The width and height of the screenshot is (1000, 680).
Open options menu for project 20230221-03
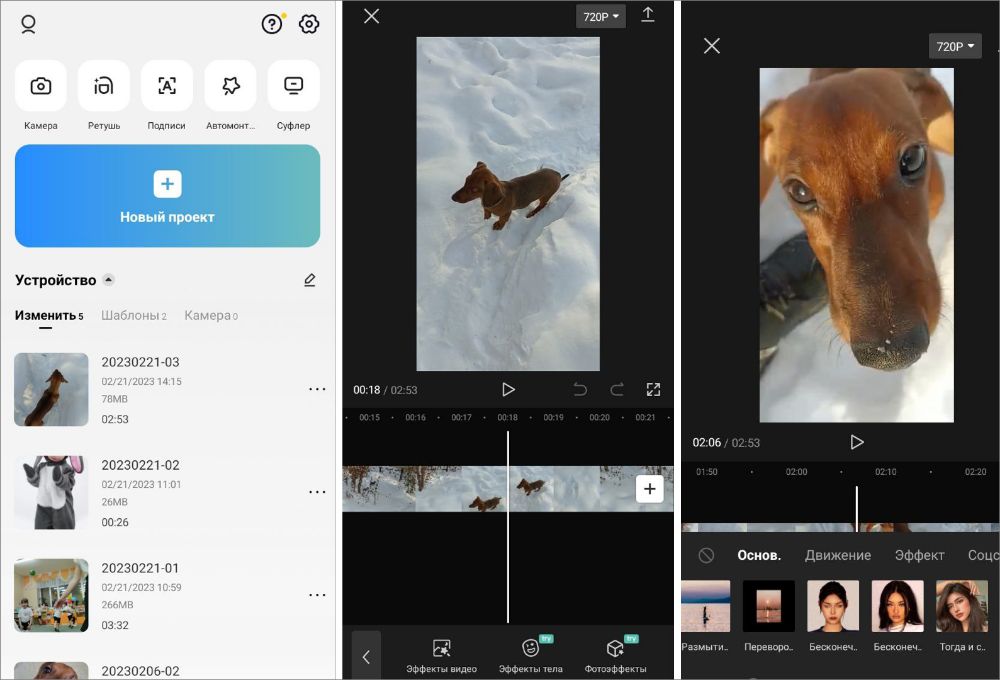coord(317,389)
